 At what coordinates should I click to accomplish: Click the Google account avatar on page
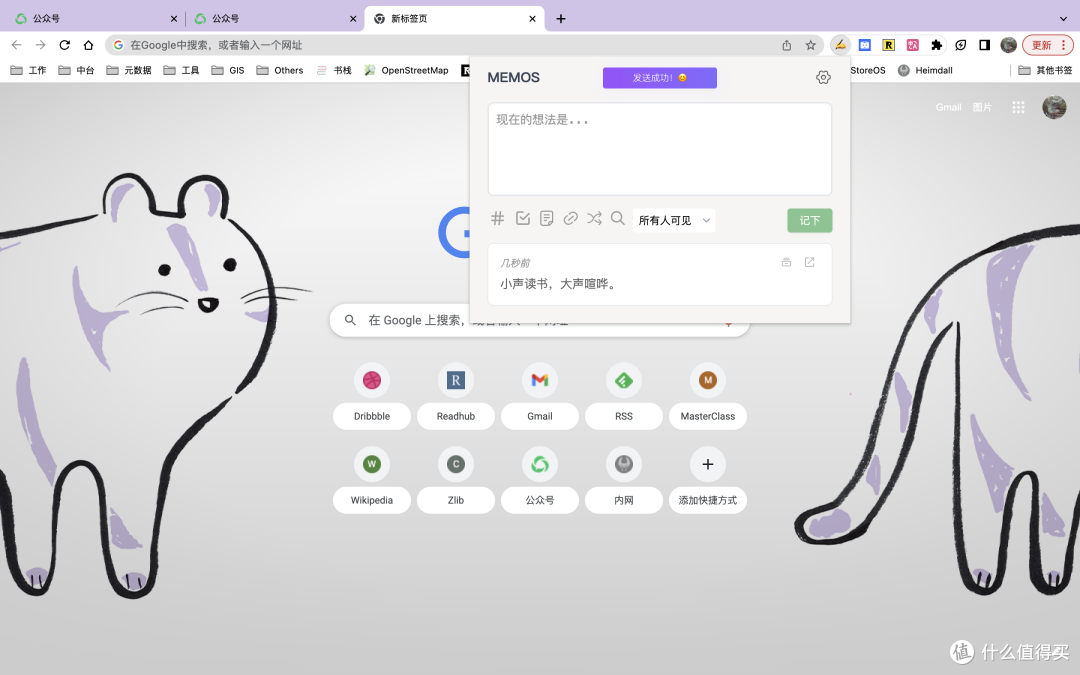coord(1054,107)
